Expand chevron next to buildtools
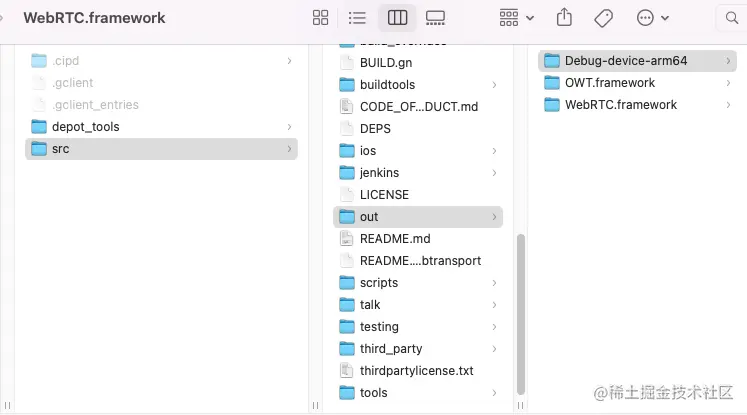 [x=494, y=85]
